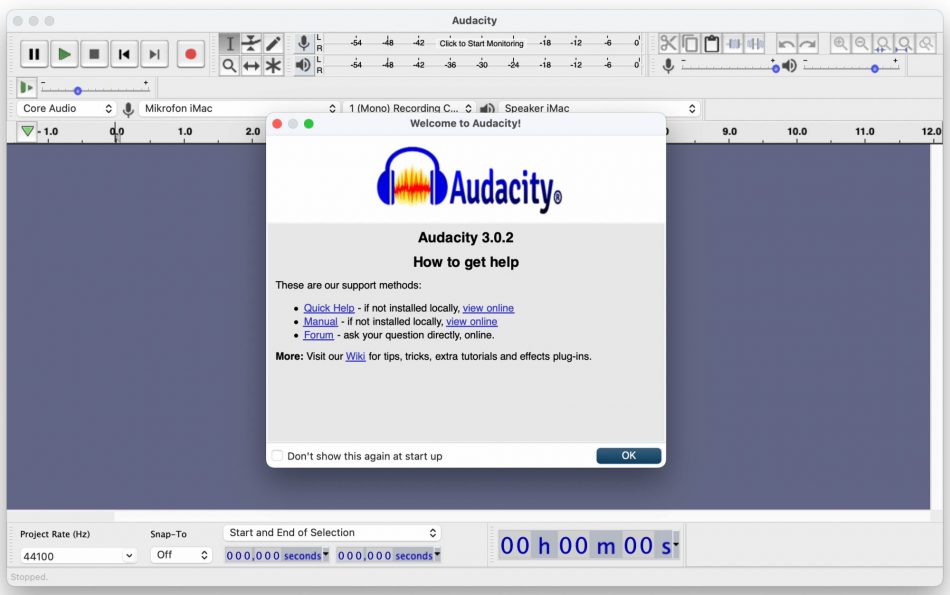Cut selection with the scissors icon
Image resolution: width=950 pixels, height=595 pixels.
668,44
